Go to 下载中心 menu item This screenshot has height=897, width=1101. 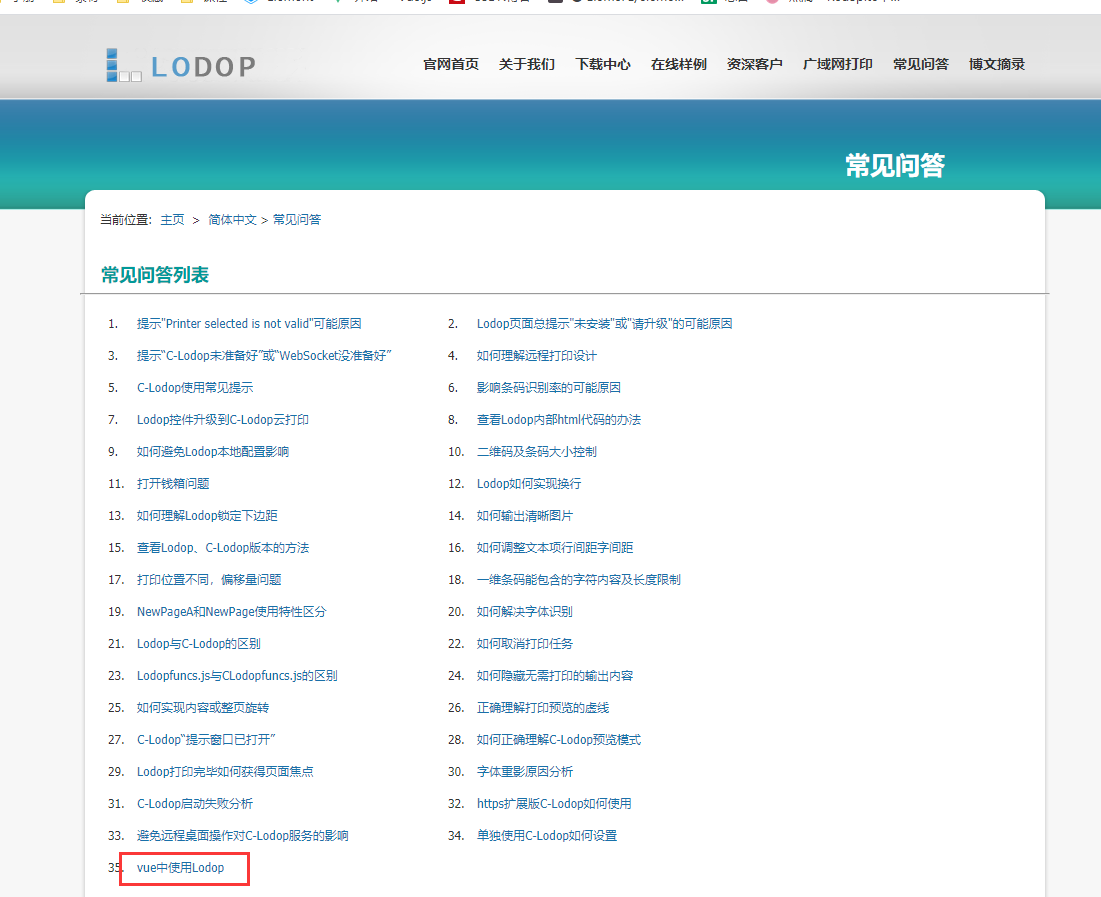click(602, 65)
